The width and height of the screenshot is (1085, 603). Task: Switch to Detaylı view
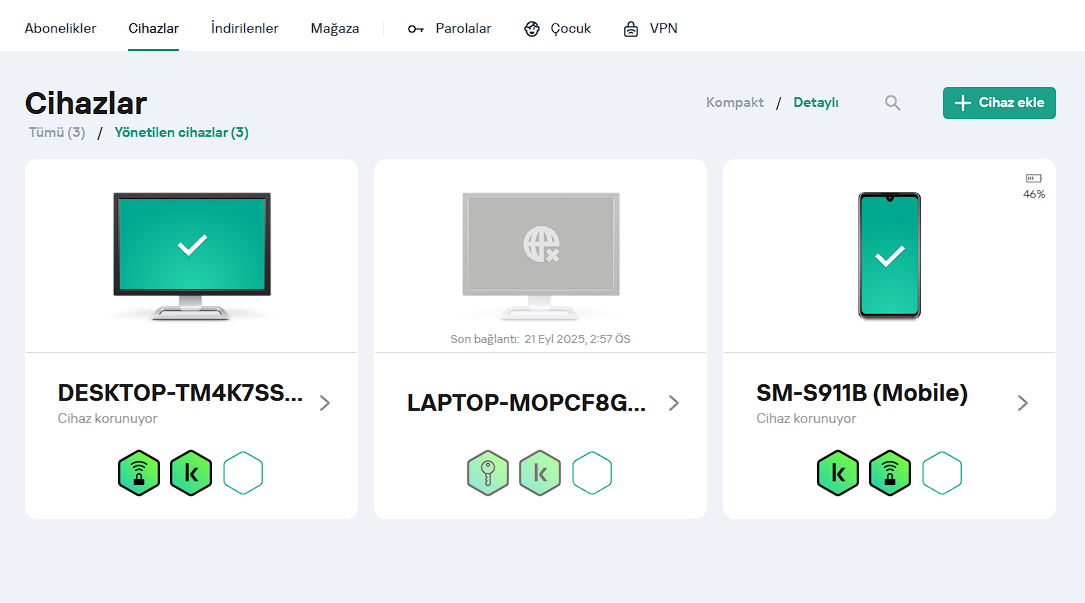(816, 102)
